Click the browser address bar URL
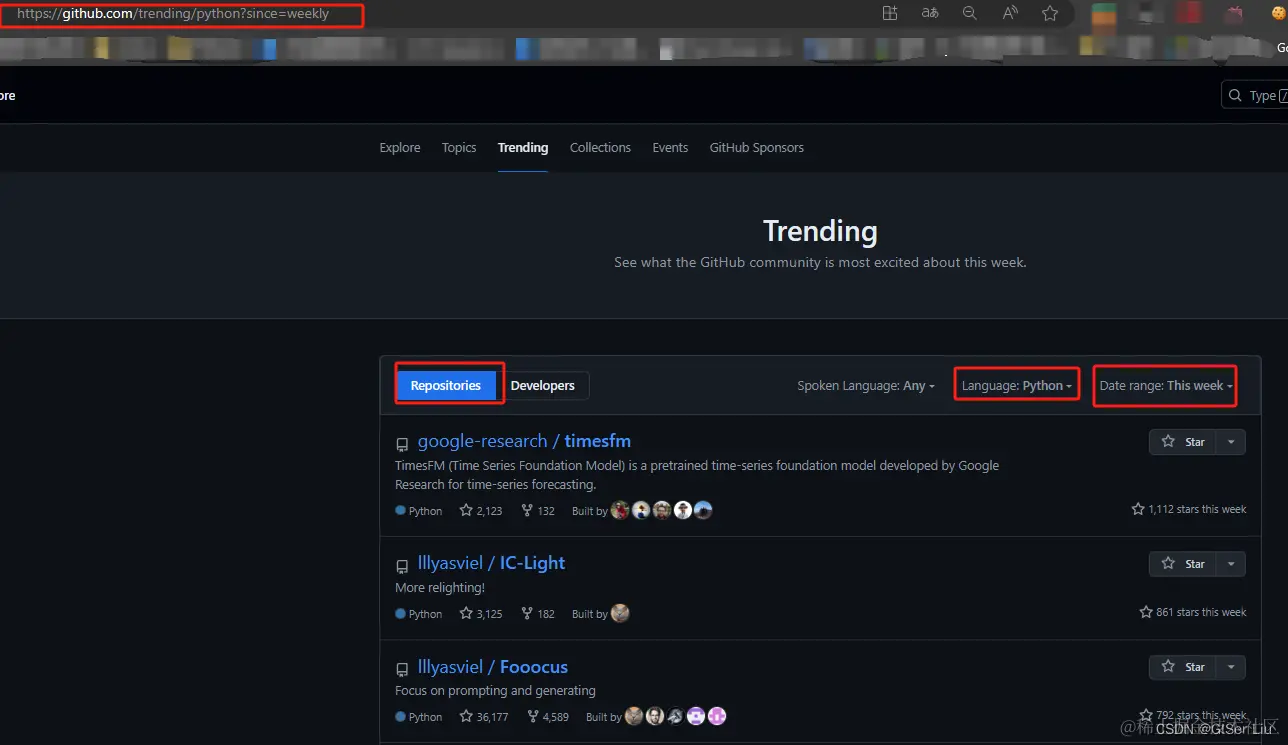1288x745 pixels. point(173,14)
